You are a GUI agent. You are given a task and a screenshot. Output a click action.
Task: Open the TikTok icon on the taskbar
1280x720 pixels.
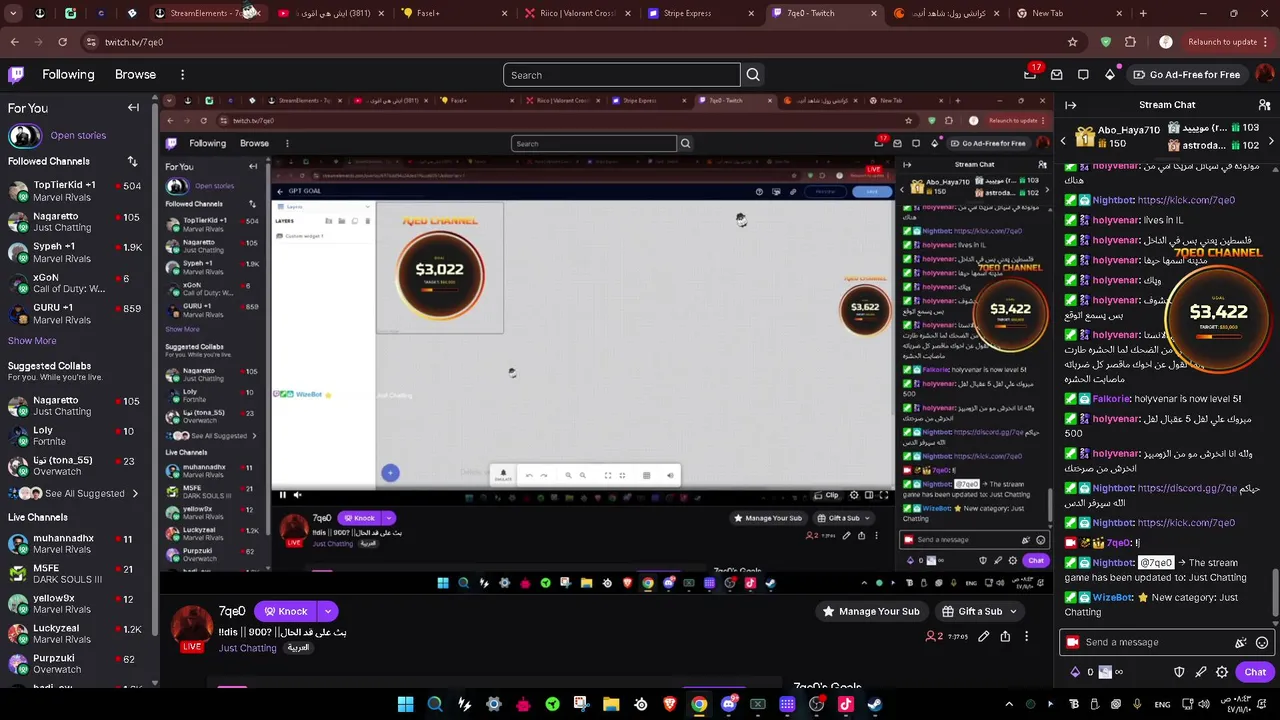tap(846, 704)
